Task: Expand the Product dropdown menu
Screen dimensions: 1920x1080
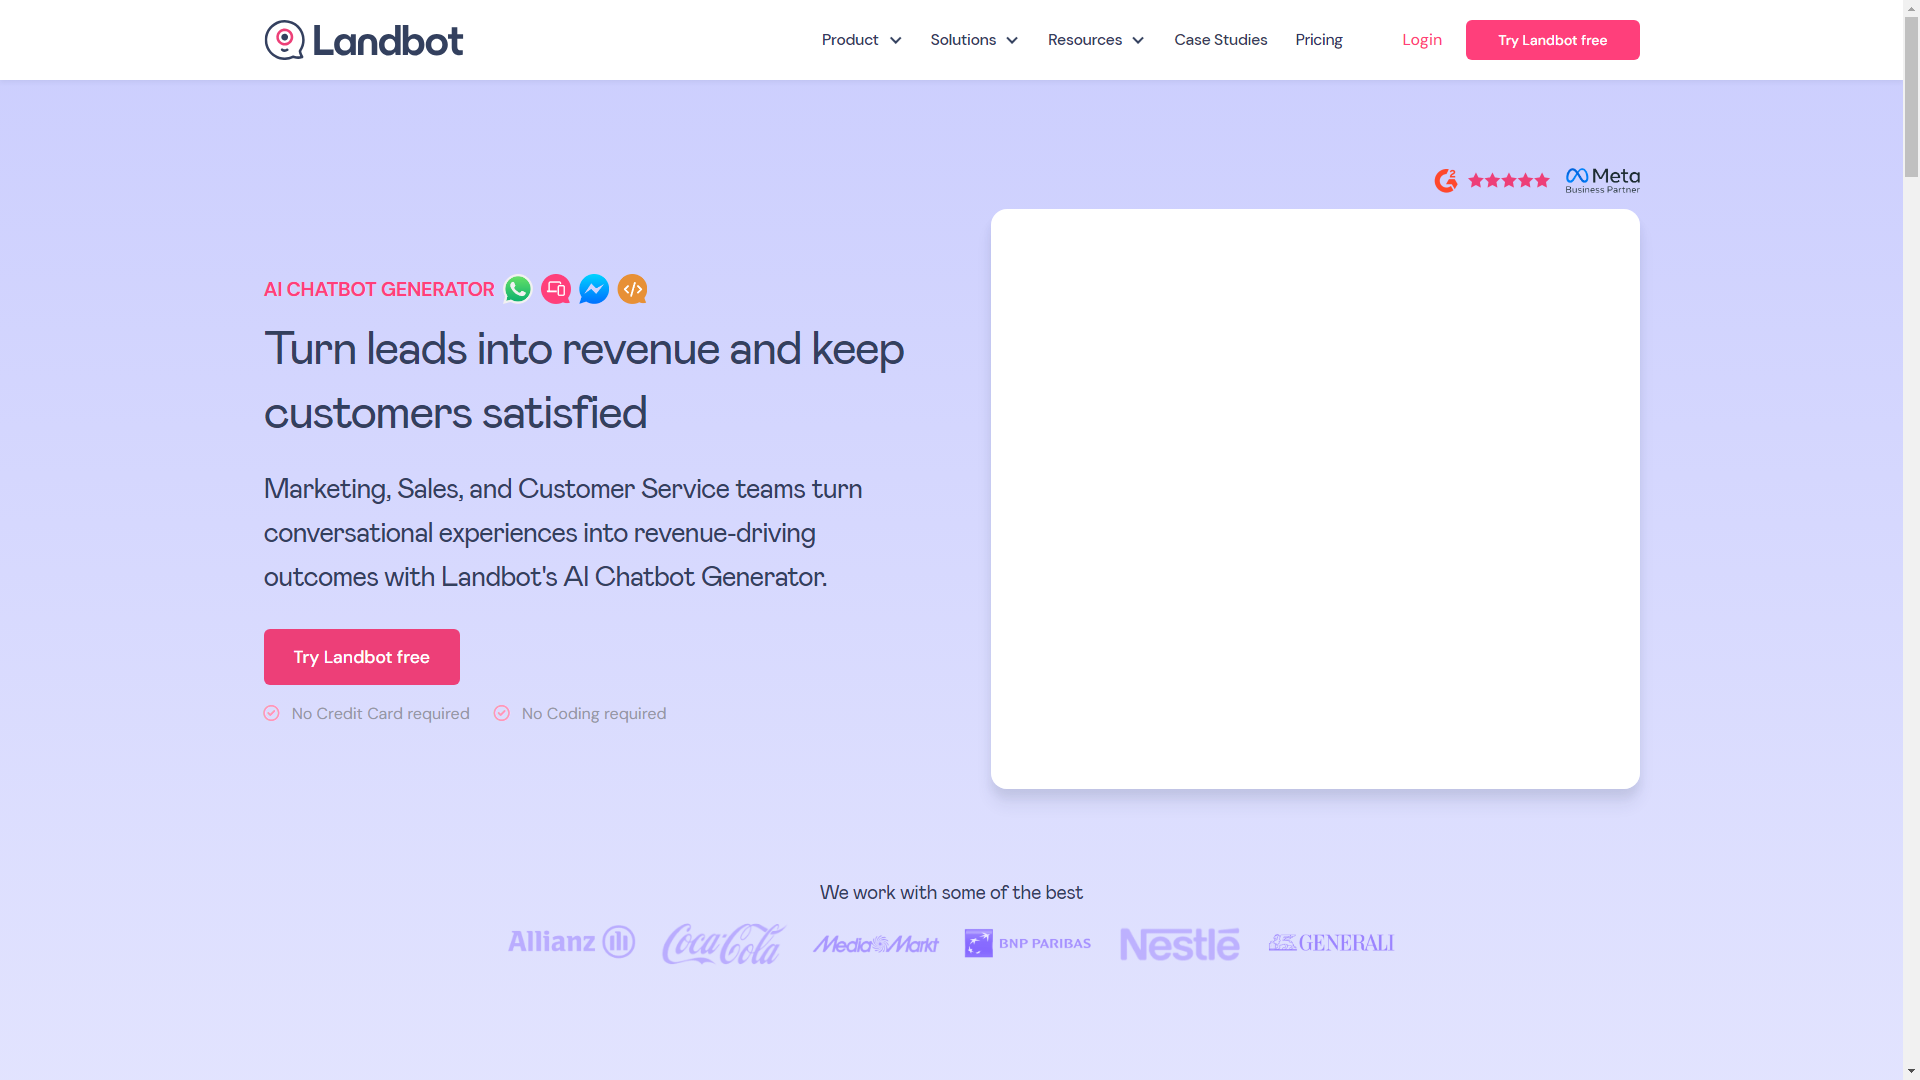Action: [x=861, y=40]
